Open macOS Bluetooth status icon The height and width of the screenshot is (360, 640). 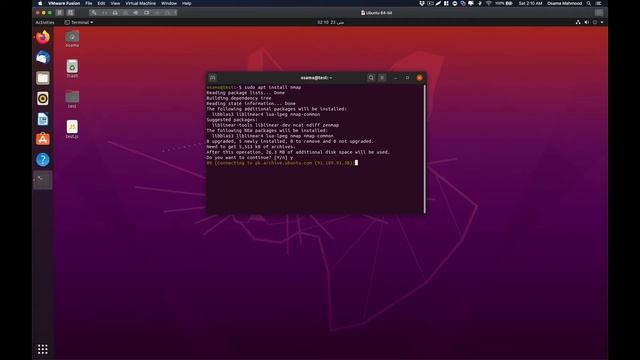click(480, 3)
